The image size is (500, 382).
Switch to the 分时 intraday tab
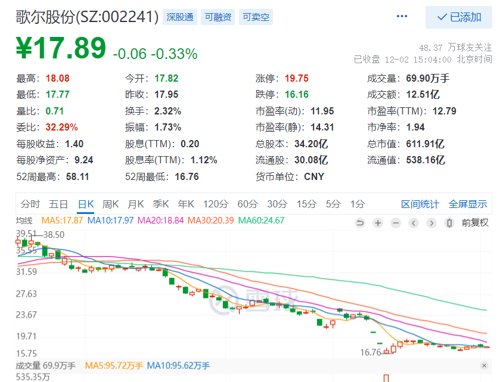30,204
